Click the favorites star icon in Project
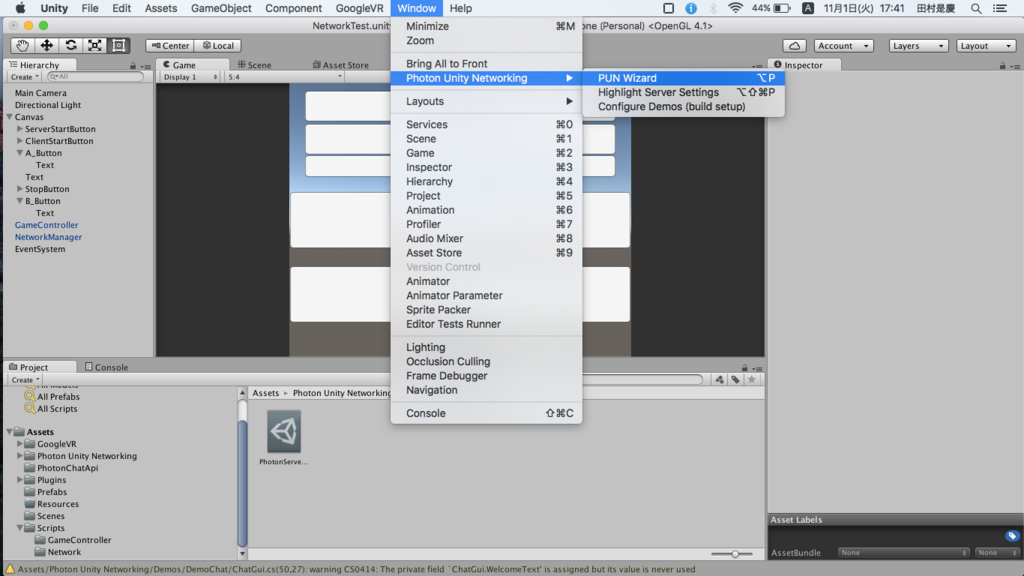The image size is (1024, 576). 752,379
